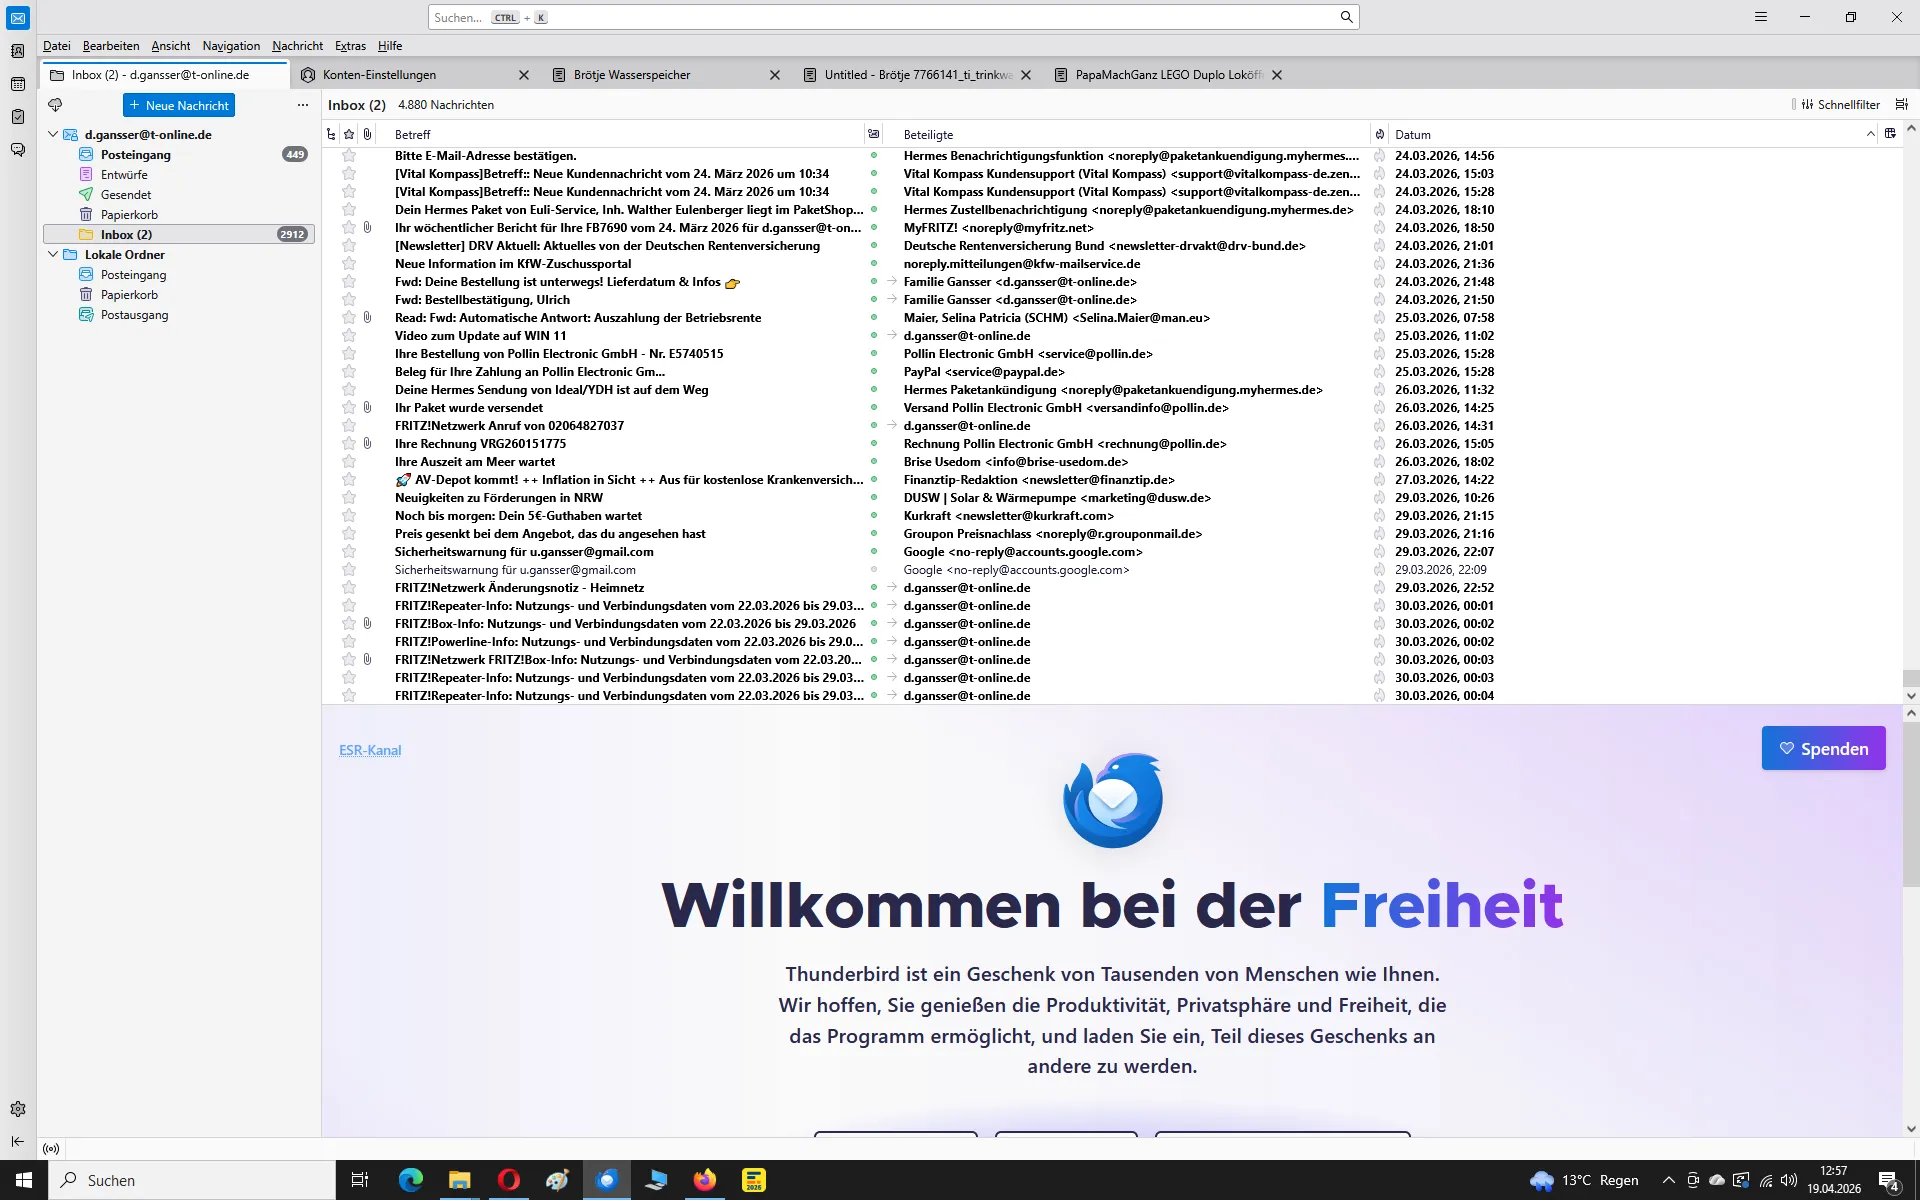The width and height of the screenshot is (1920, 1200).
Task: Collapse the spaces toolbar using the arrow icon
Action: point(18,1141)
